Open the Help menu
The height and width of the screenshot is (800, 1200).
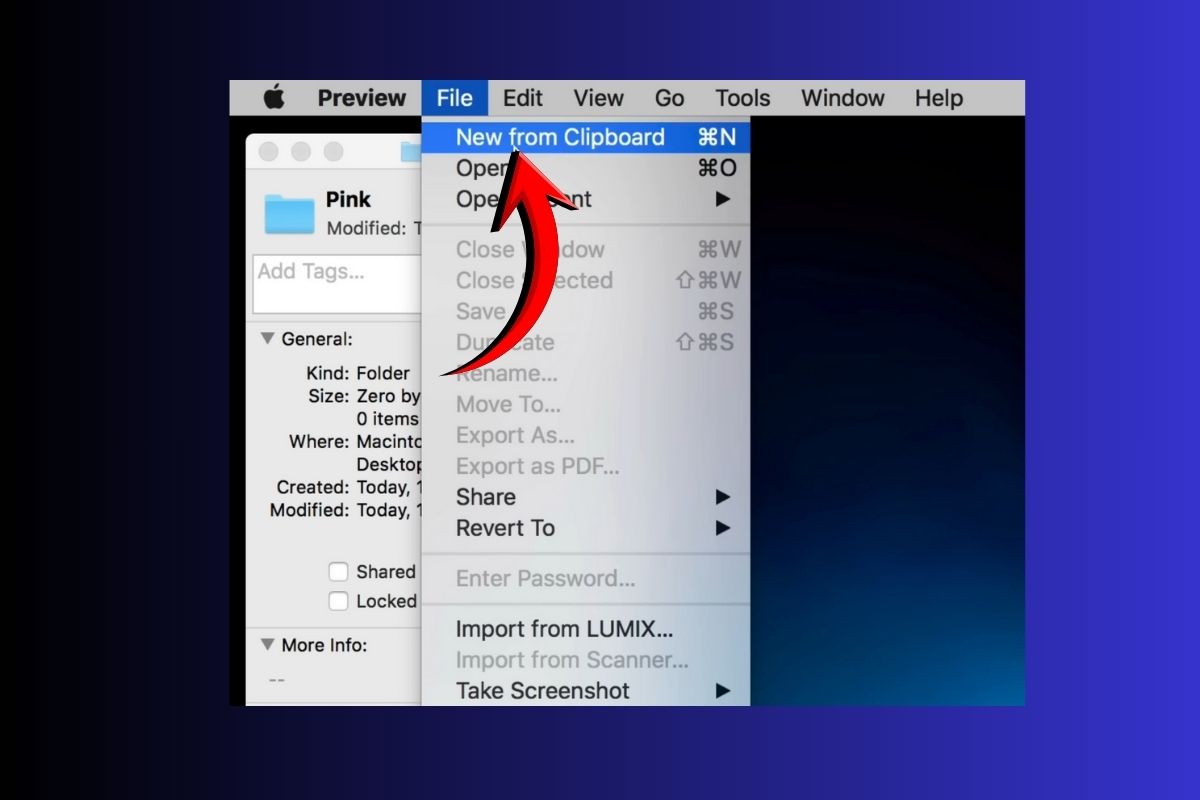tap(939, 98)
